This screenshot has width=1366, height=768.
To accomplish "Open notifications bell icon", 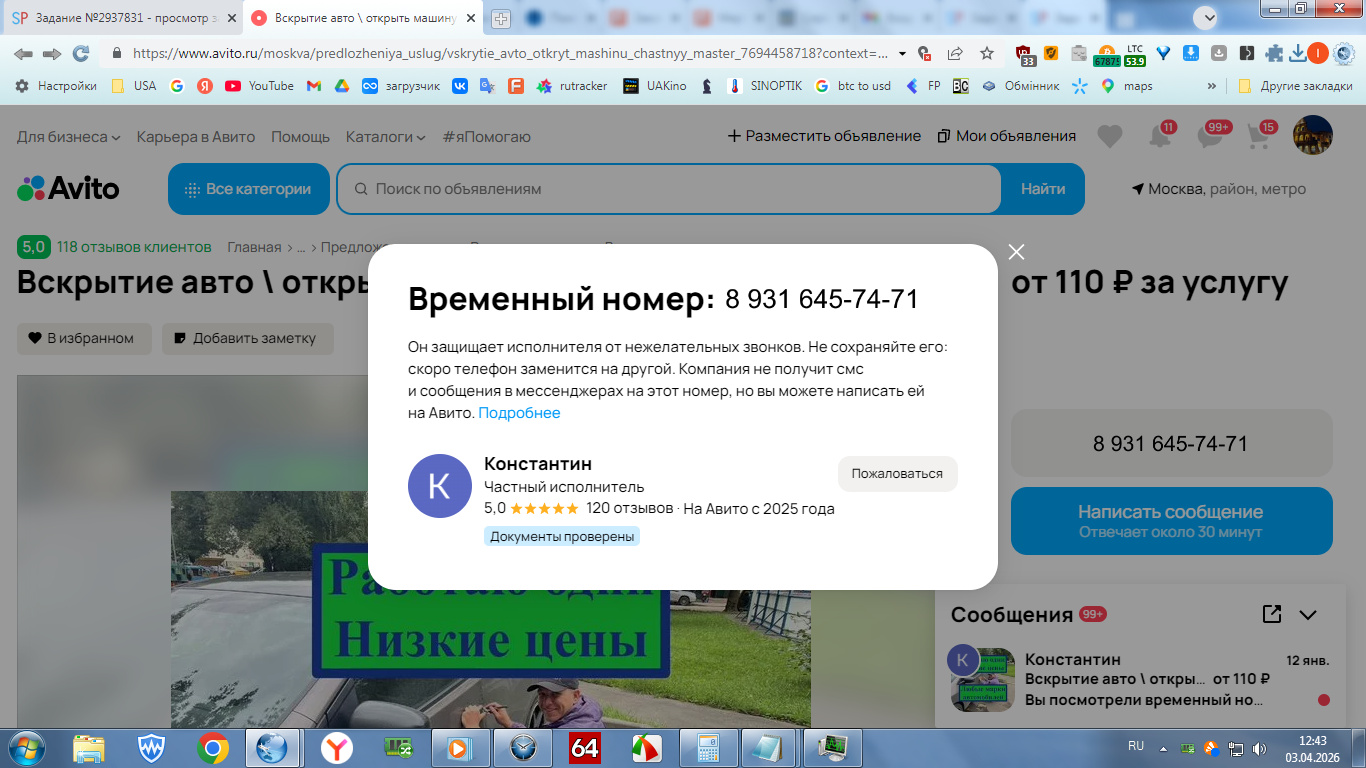I will pos(1160,136).
